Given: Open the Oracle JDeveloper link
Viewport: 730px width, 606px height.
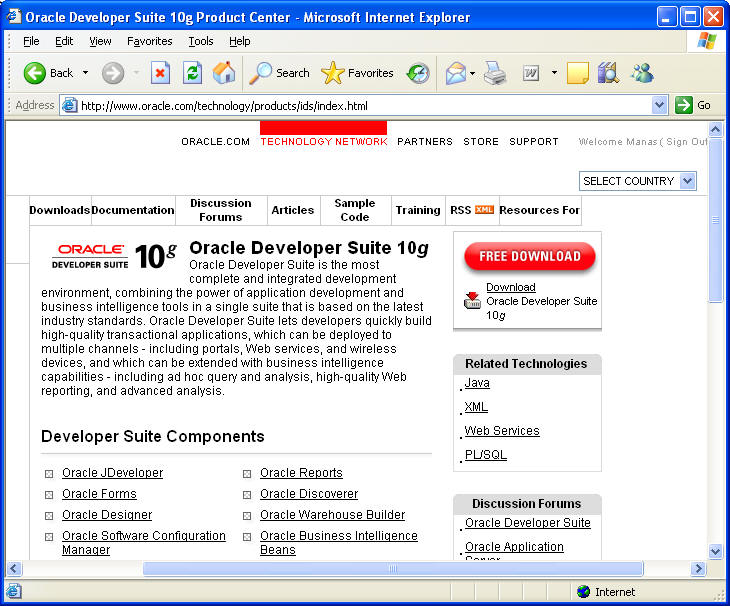Looking at the screenshot, I should point(113,473).
